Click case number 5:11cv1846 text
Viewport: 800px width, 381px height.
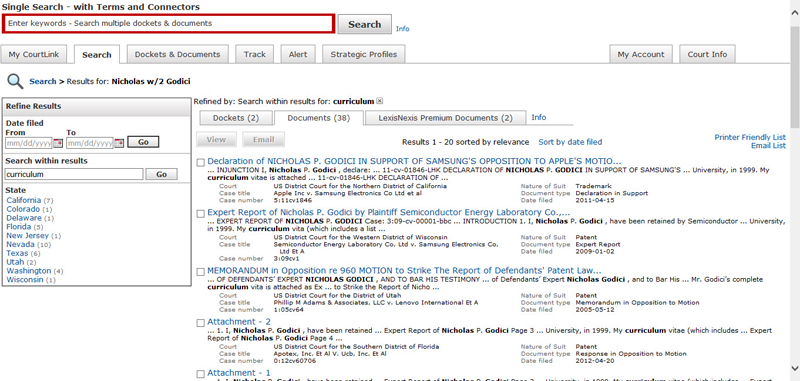coord(292,200)
